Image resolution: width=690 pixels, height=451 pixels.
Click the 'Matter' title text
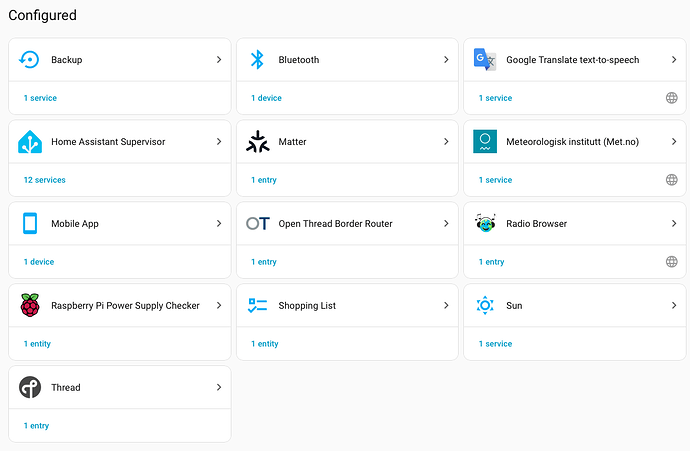pyautogui.click(x=292, y=142)
